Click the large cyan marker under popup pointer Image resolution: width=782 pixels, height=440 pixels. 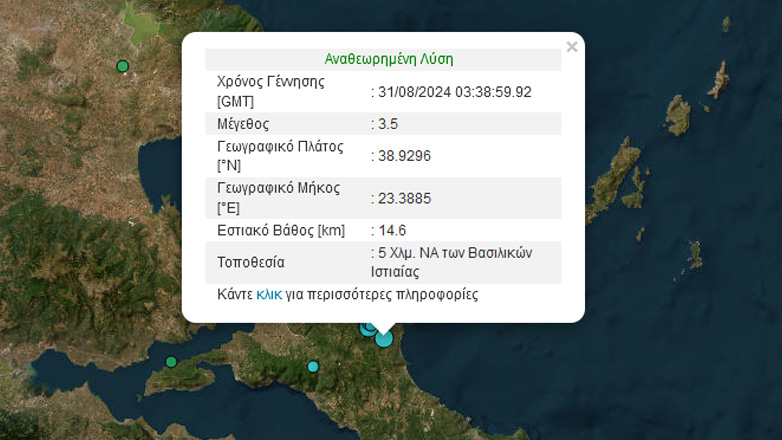(x=384, y=339)
